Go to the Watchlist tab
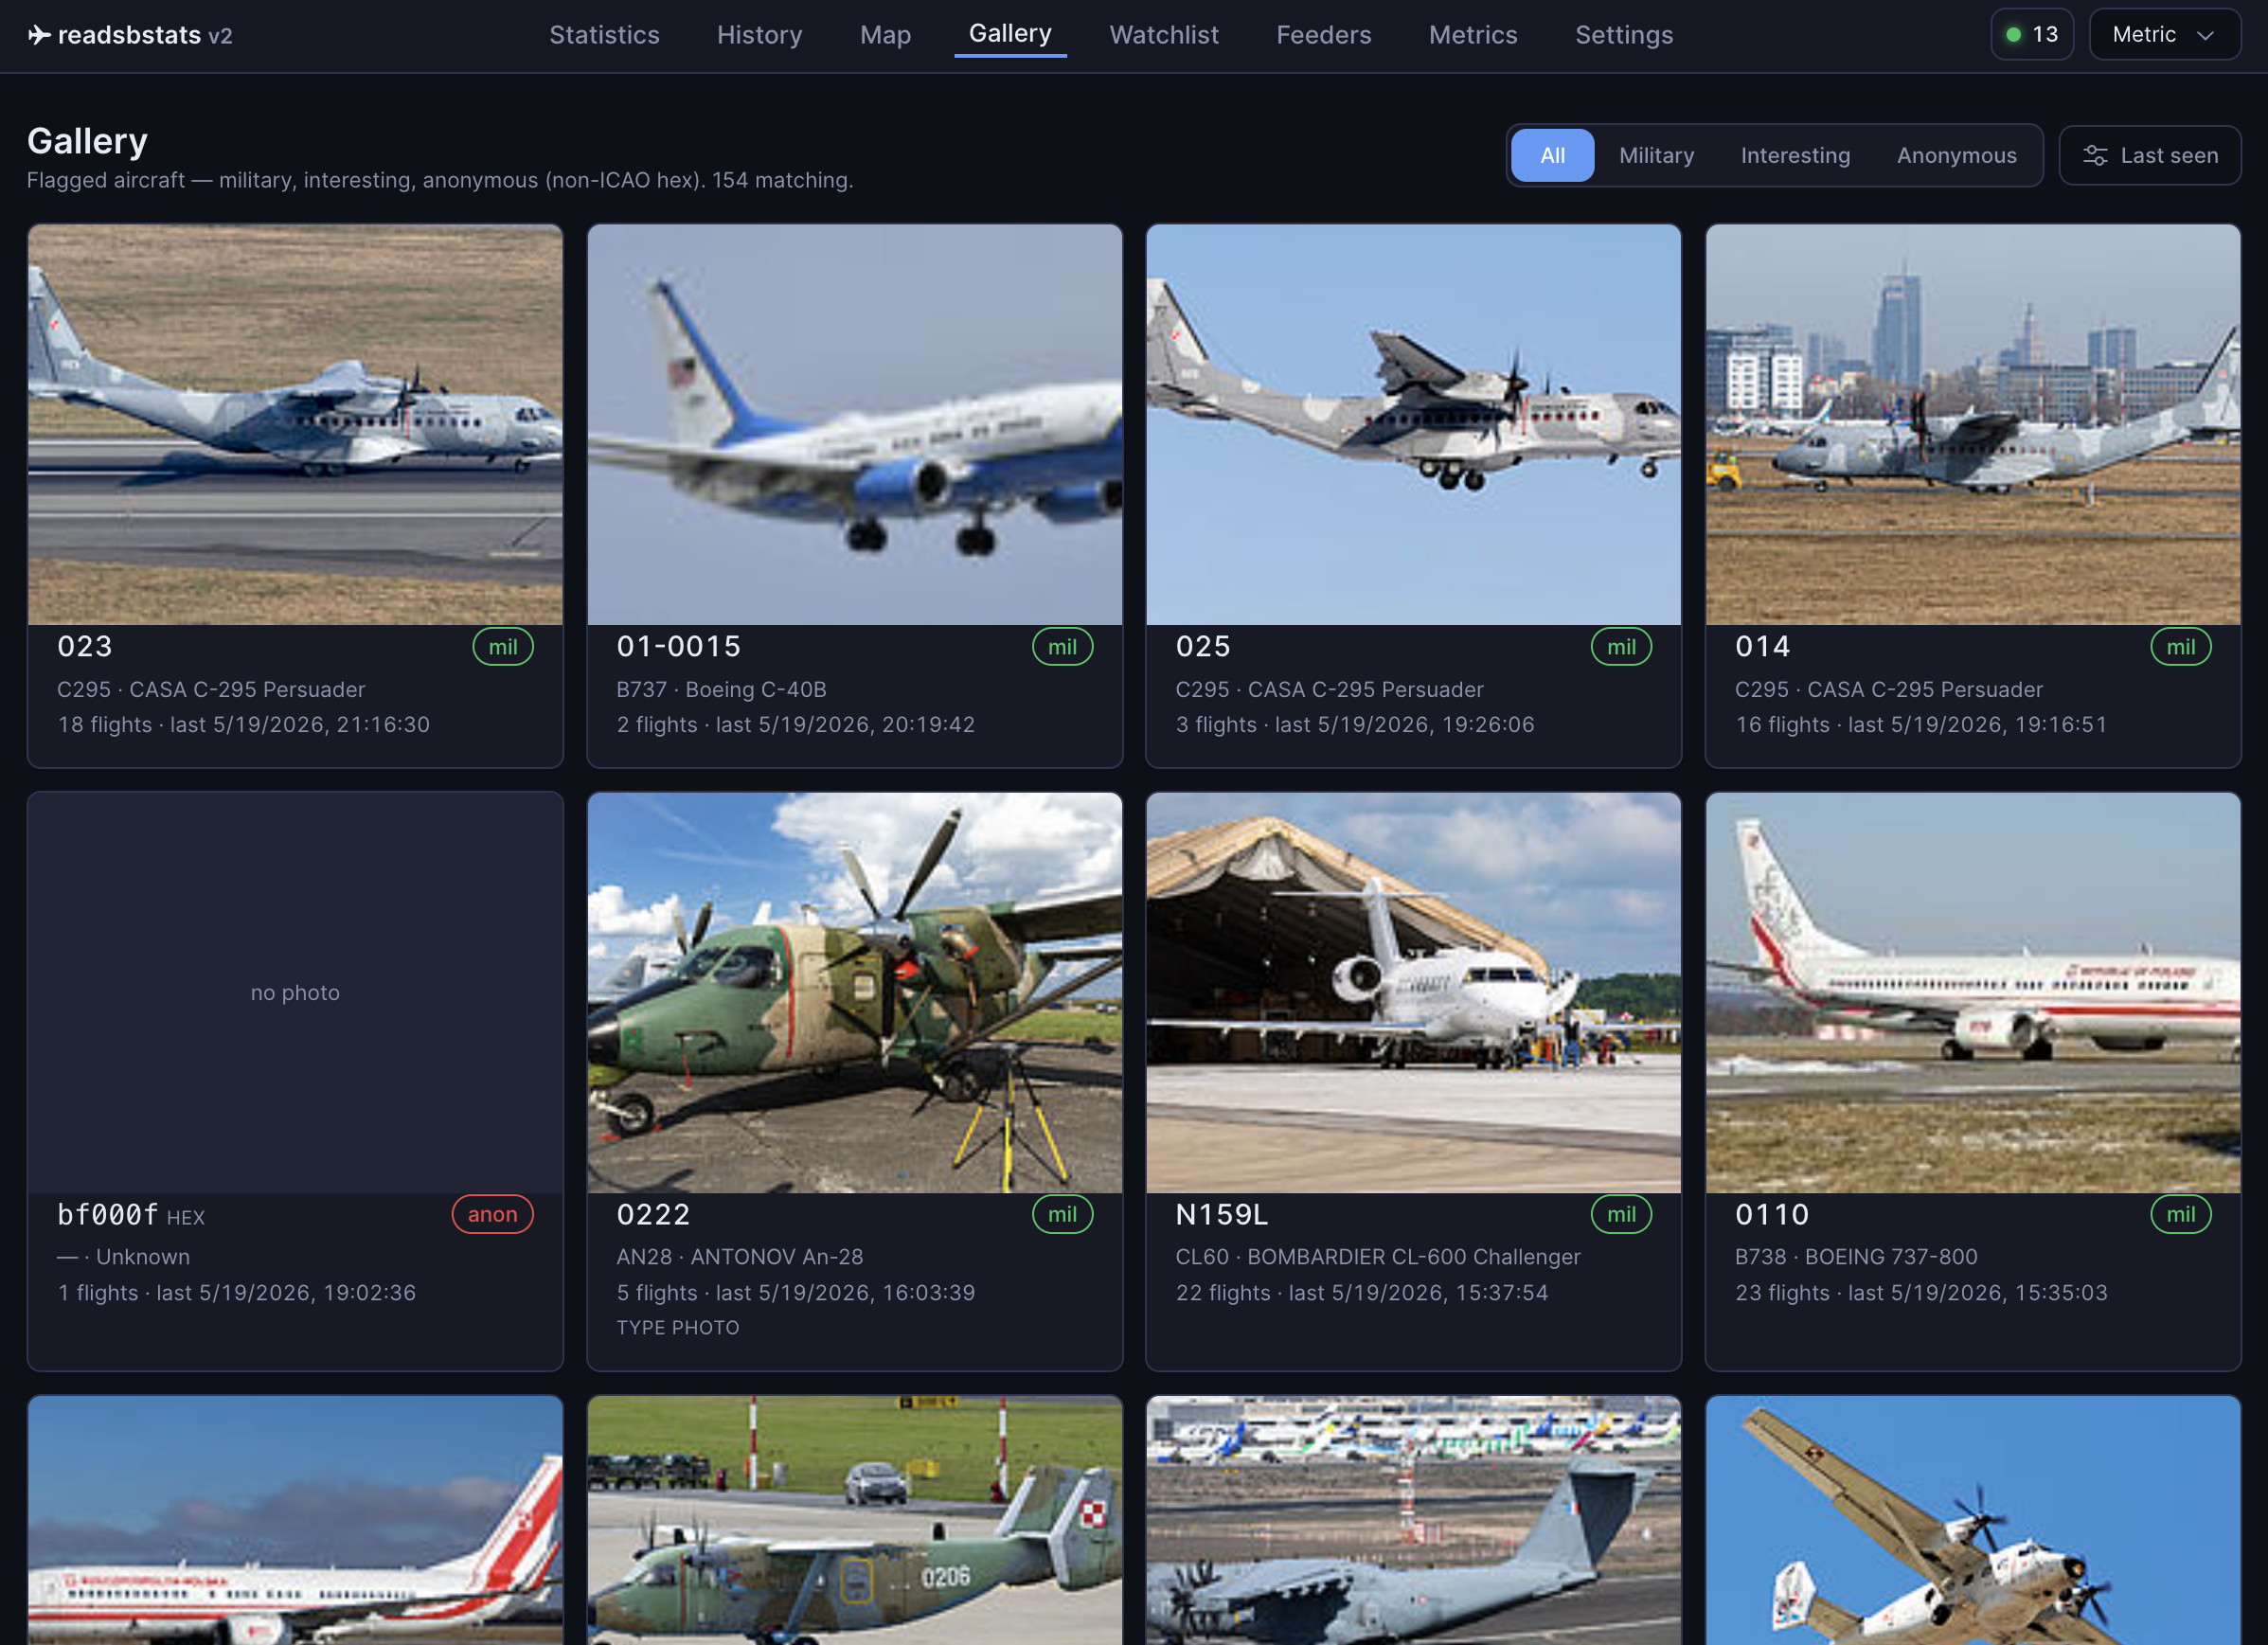 tap(1164, 35)
